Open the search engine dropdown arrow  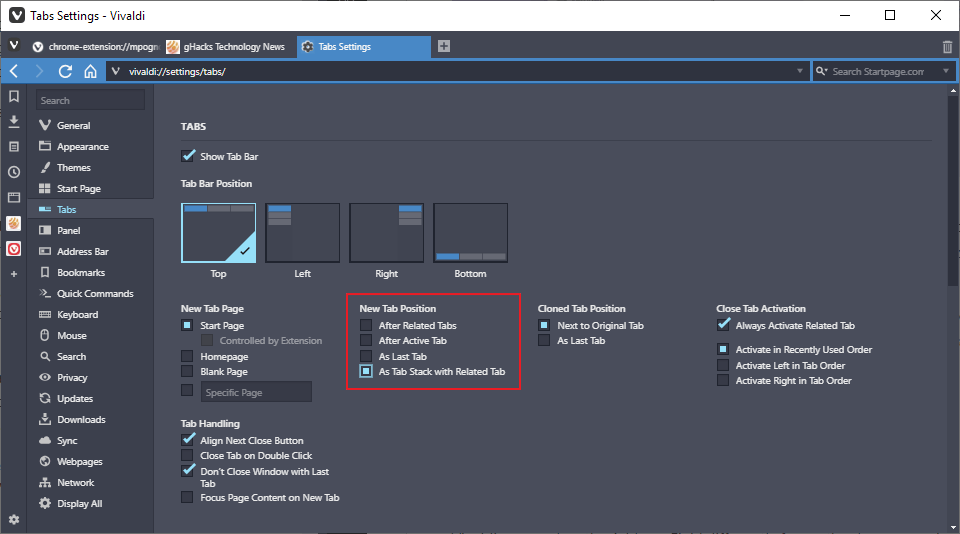point(946,71)
